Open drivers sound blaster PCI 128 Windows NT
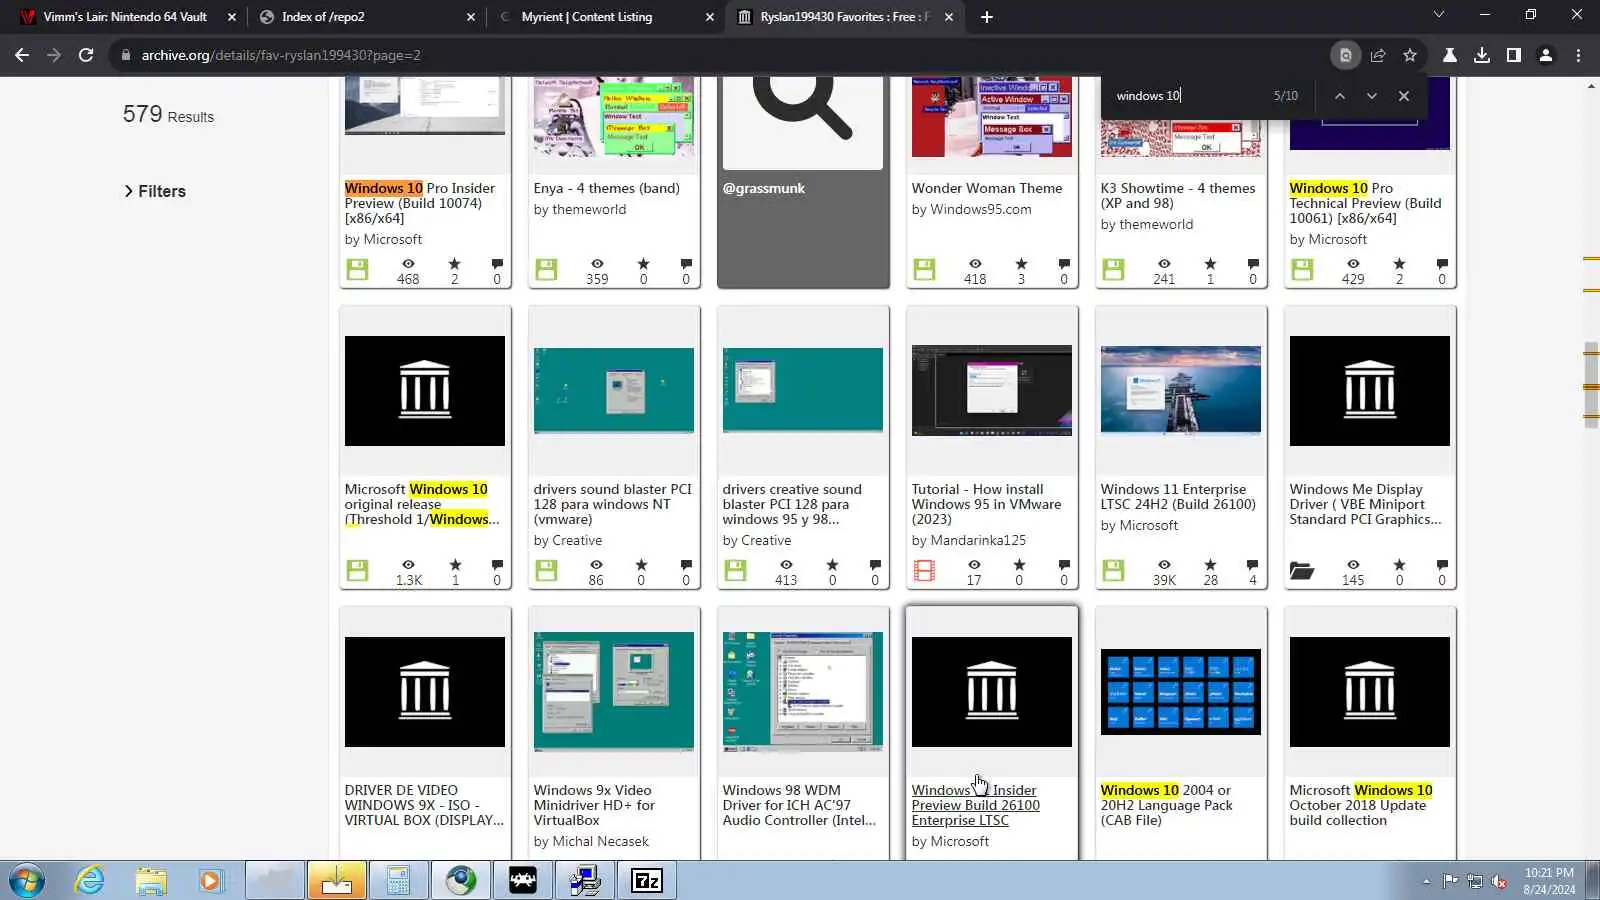 (613, 504)
